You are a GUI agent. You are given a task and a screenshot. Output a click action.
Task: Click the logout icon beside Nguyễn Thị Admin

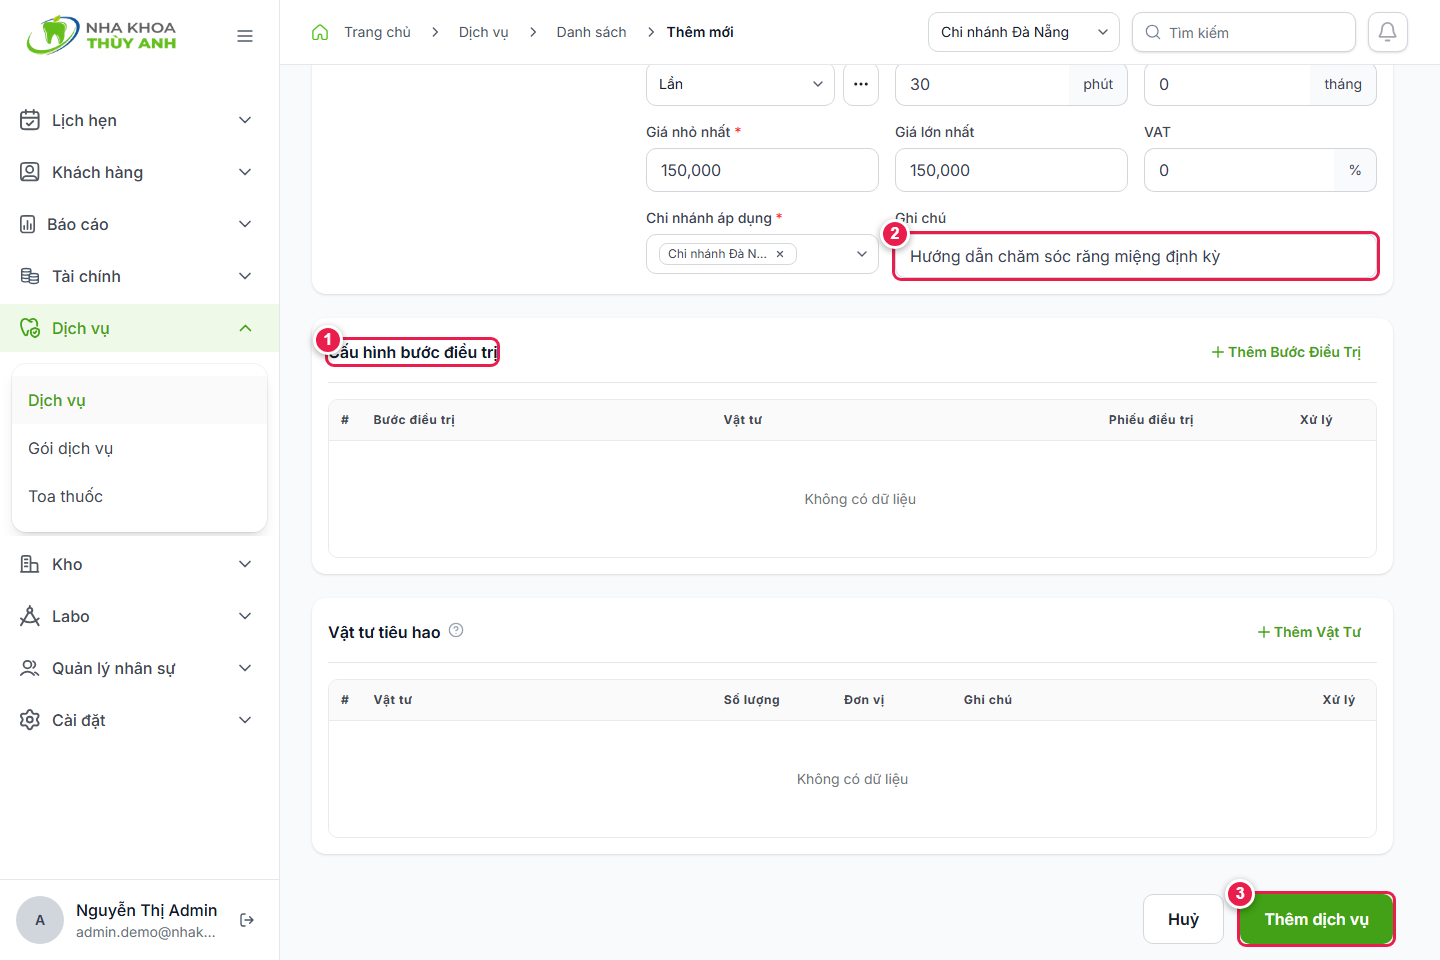[247, 920]
